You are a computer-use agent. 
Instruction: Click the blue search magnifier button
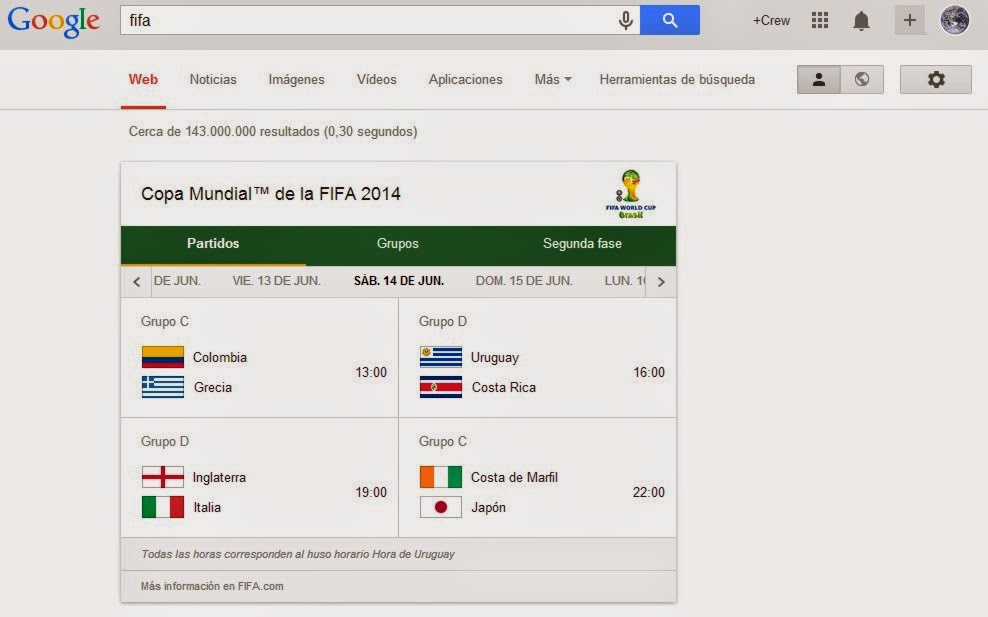(x=670, y=20)
